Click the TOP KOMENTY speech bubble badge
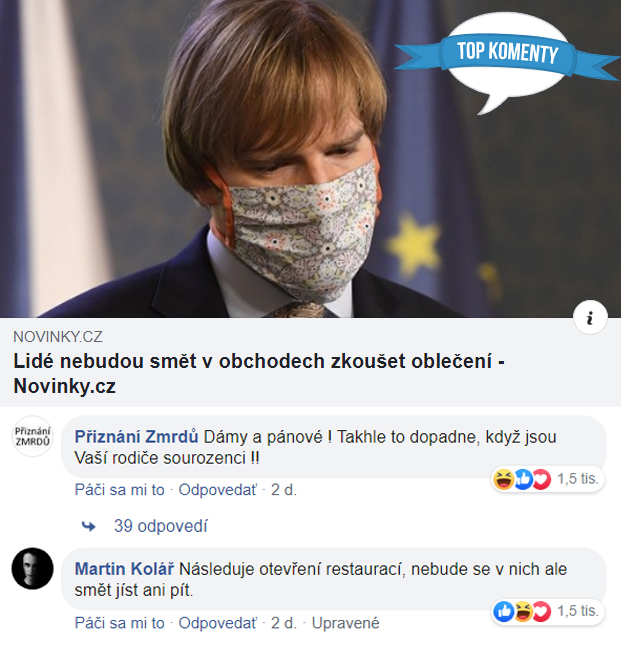Screen dimensions: 621x652 click(x=507, y=60)
